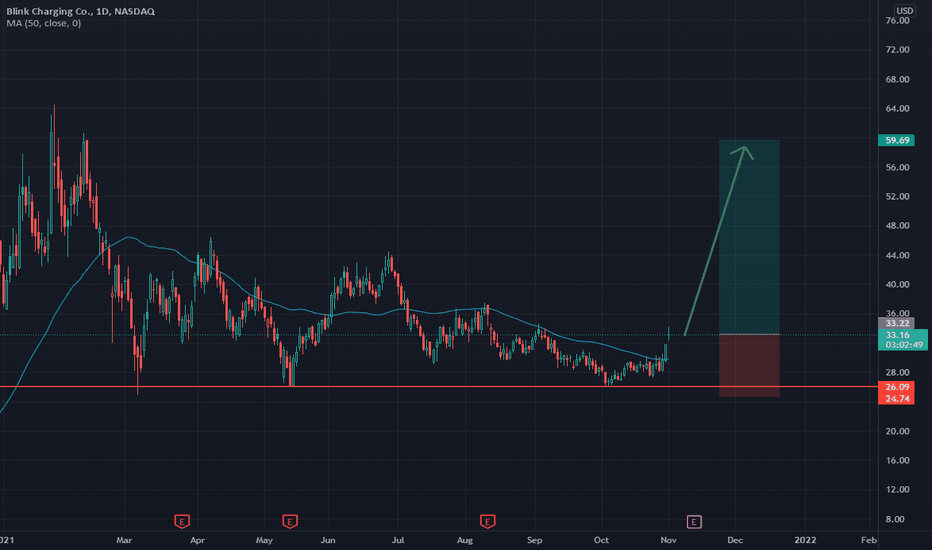
Task: Click the Dec label on the time axis
Action: (735, 540)
